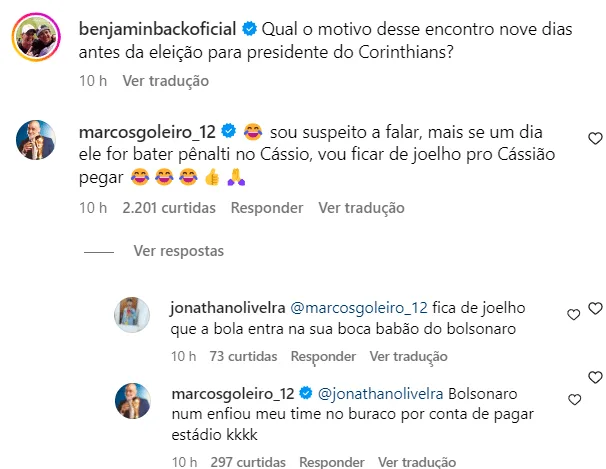Like marcosgoleiro_12's comment about Cássio's penalty
Viewport: 606px width, 469px height.
[594, 137]
